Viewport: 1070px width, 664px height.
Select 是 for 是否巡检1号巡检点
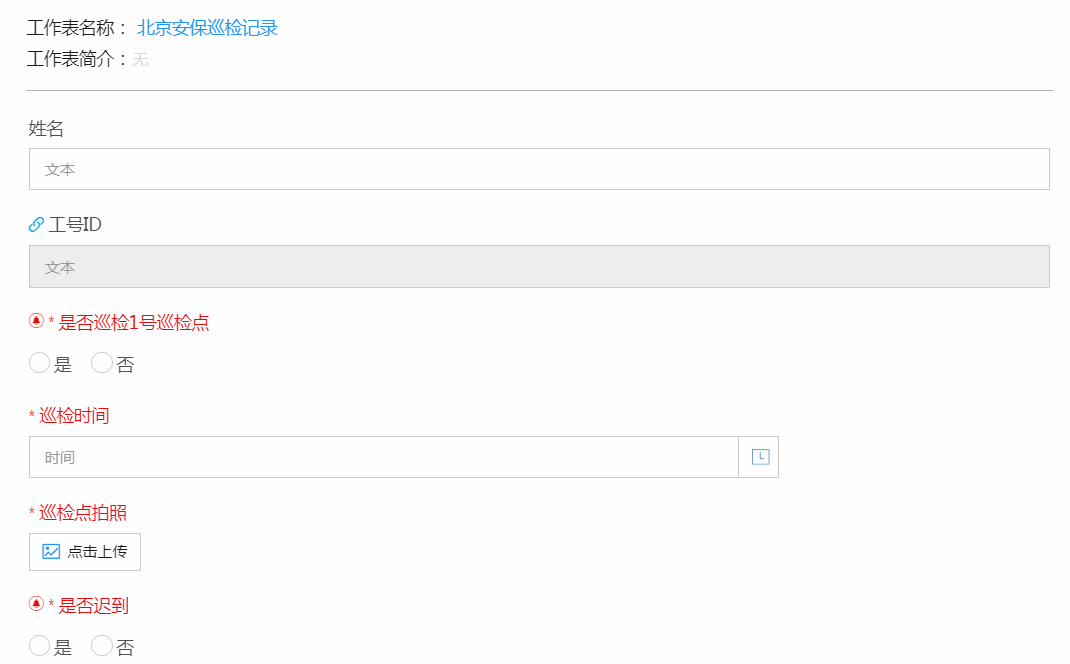pyautogui.click(x=40, y=363)
